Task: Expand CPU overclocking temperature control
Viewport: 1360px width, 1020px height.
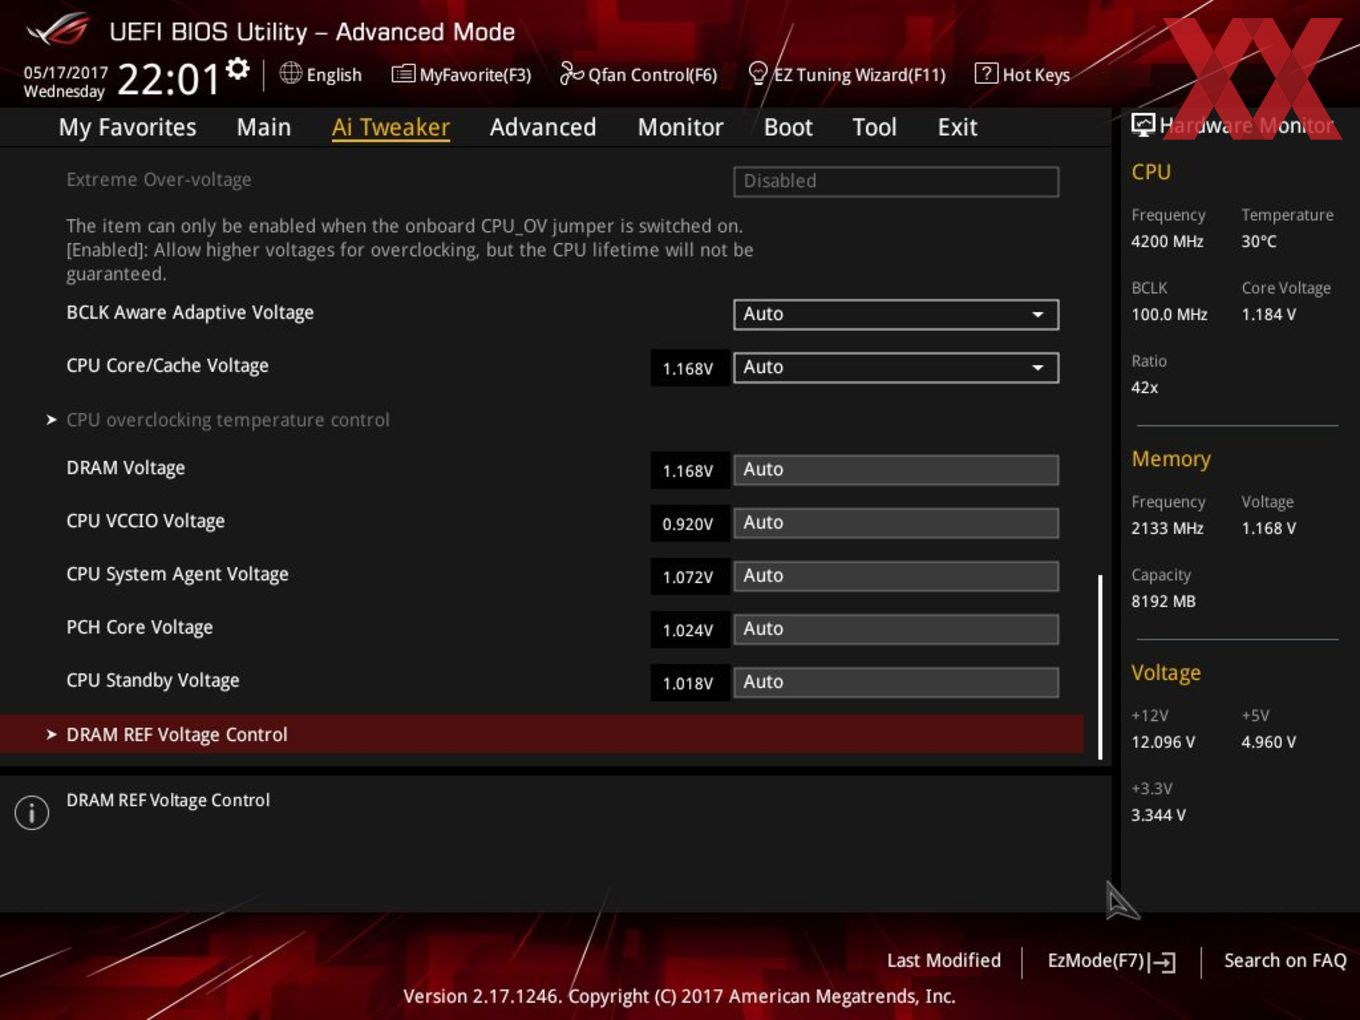Action: point(227,420)
